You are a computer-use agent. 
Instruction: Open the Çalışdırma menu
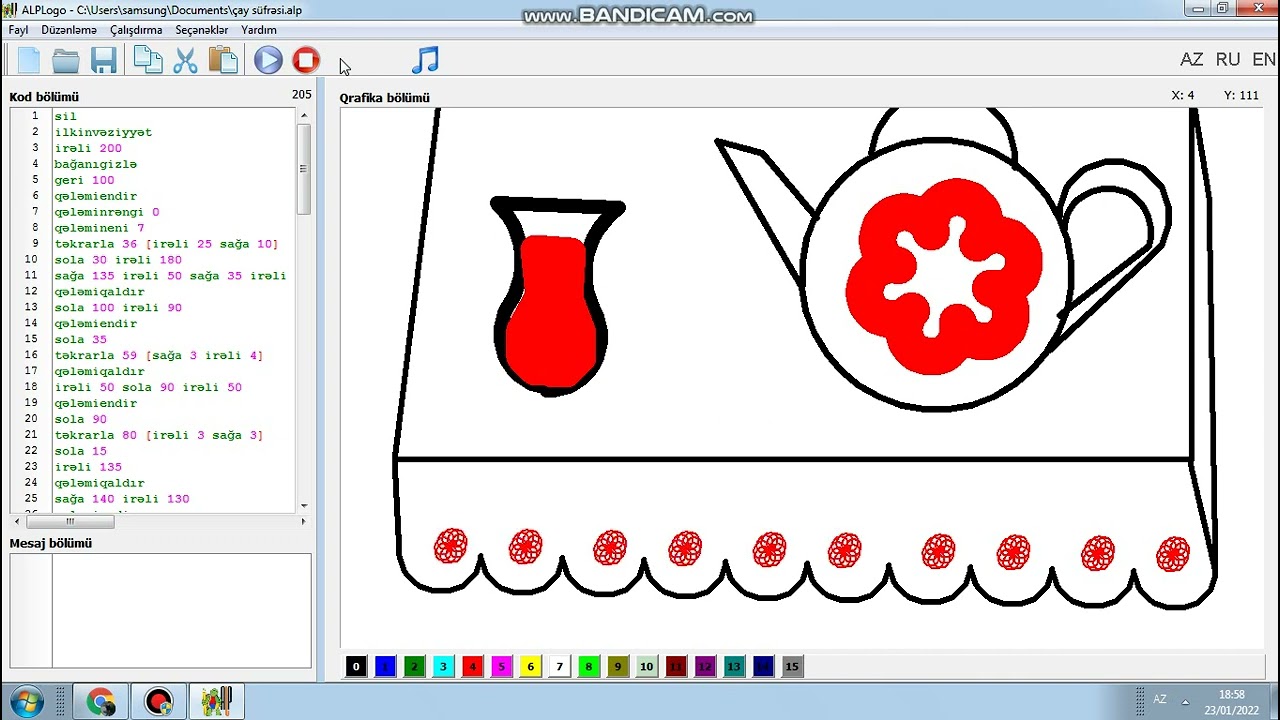point(136,30)
